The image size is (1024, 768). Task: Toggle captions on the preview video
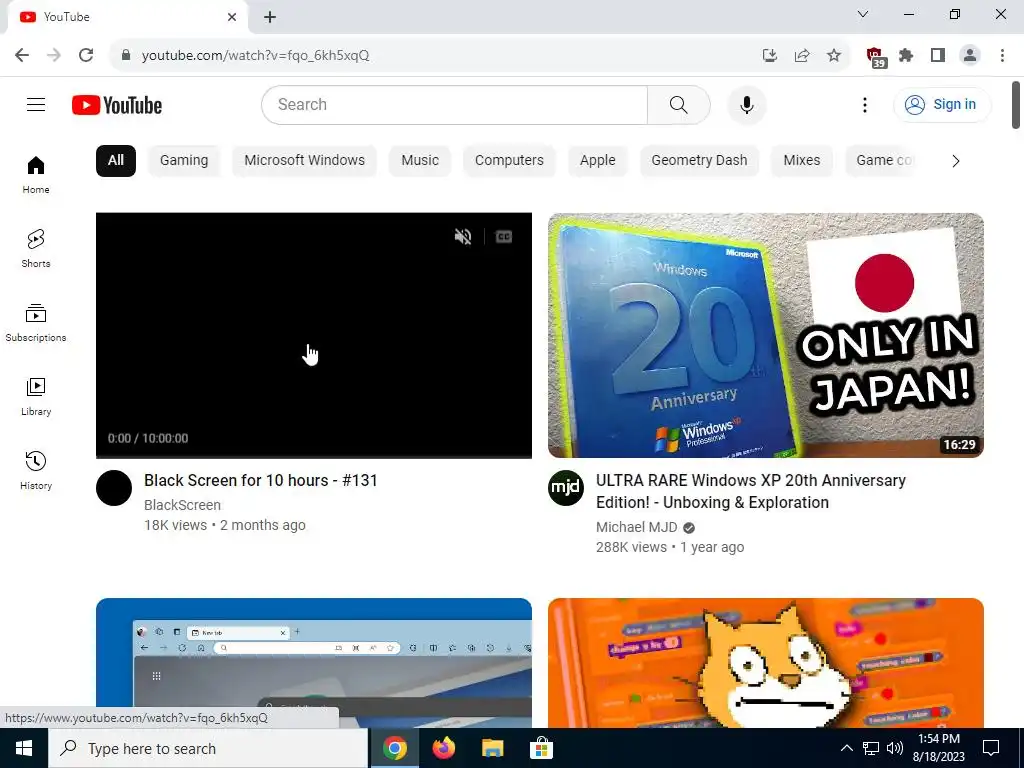tap(504, 236)
